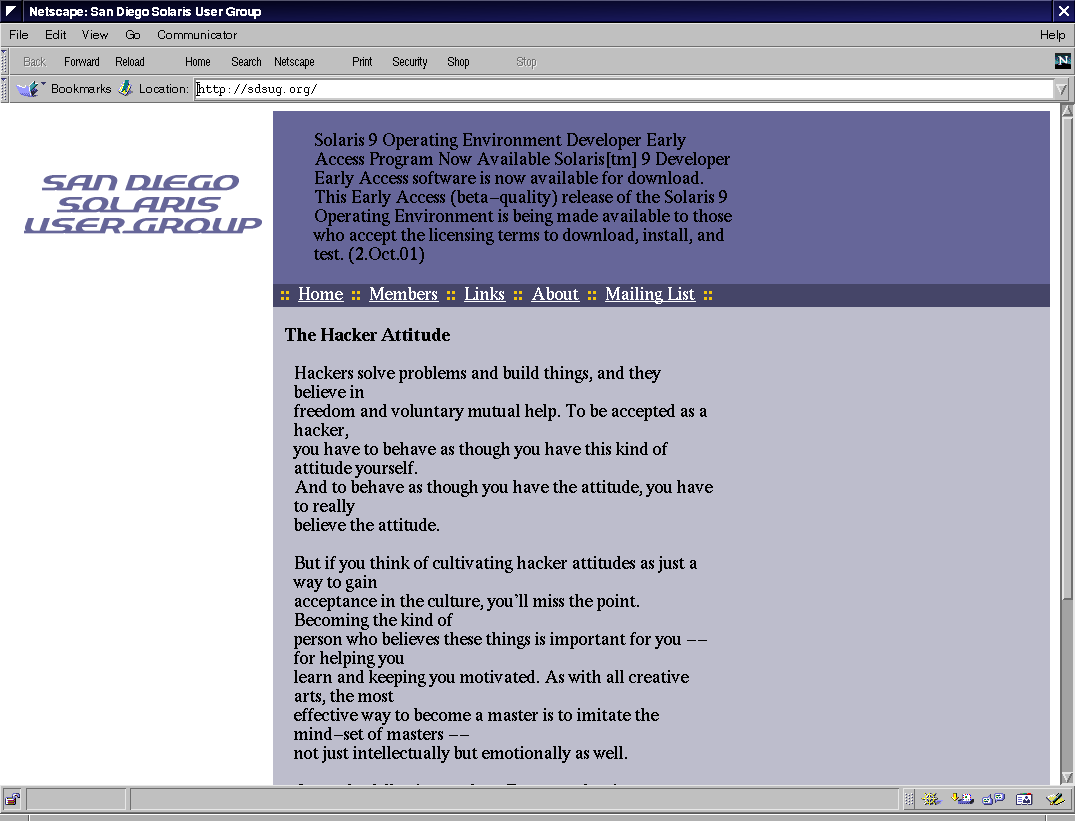This screenshot has height=821, width=1075.
Task: Open the Communicator menu
Action: [197, 34]
